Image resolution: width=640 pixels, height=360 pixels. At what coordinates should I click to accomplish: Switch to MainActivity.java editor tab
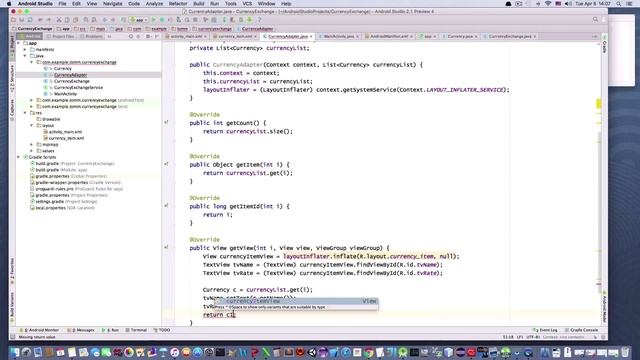coord(338,36)
